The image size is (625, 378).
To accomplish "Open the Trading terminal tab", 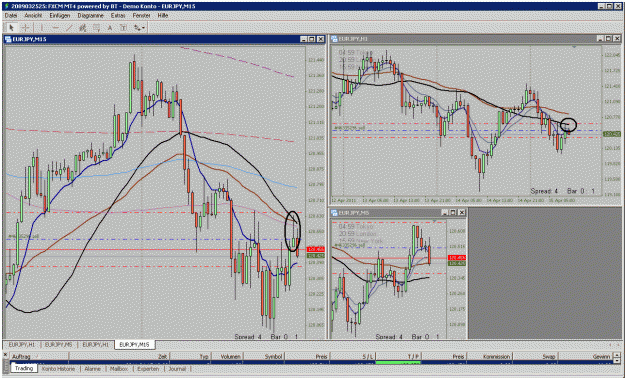I will 24,368.
